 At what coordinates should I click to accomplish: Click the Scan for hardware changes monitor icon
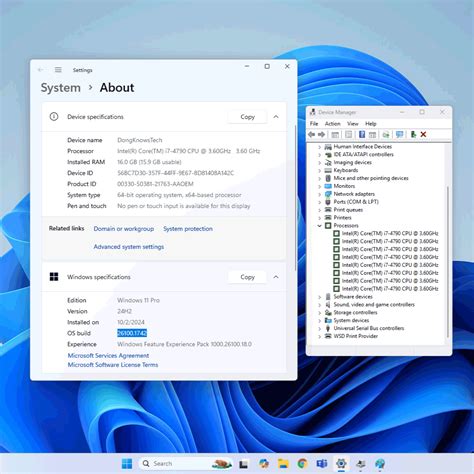[399, 134]
